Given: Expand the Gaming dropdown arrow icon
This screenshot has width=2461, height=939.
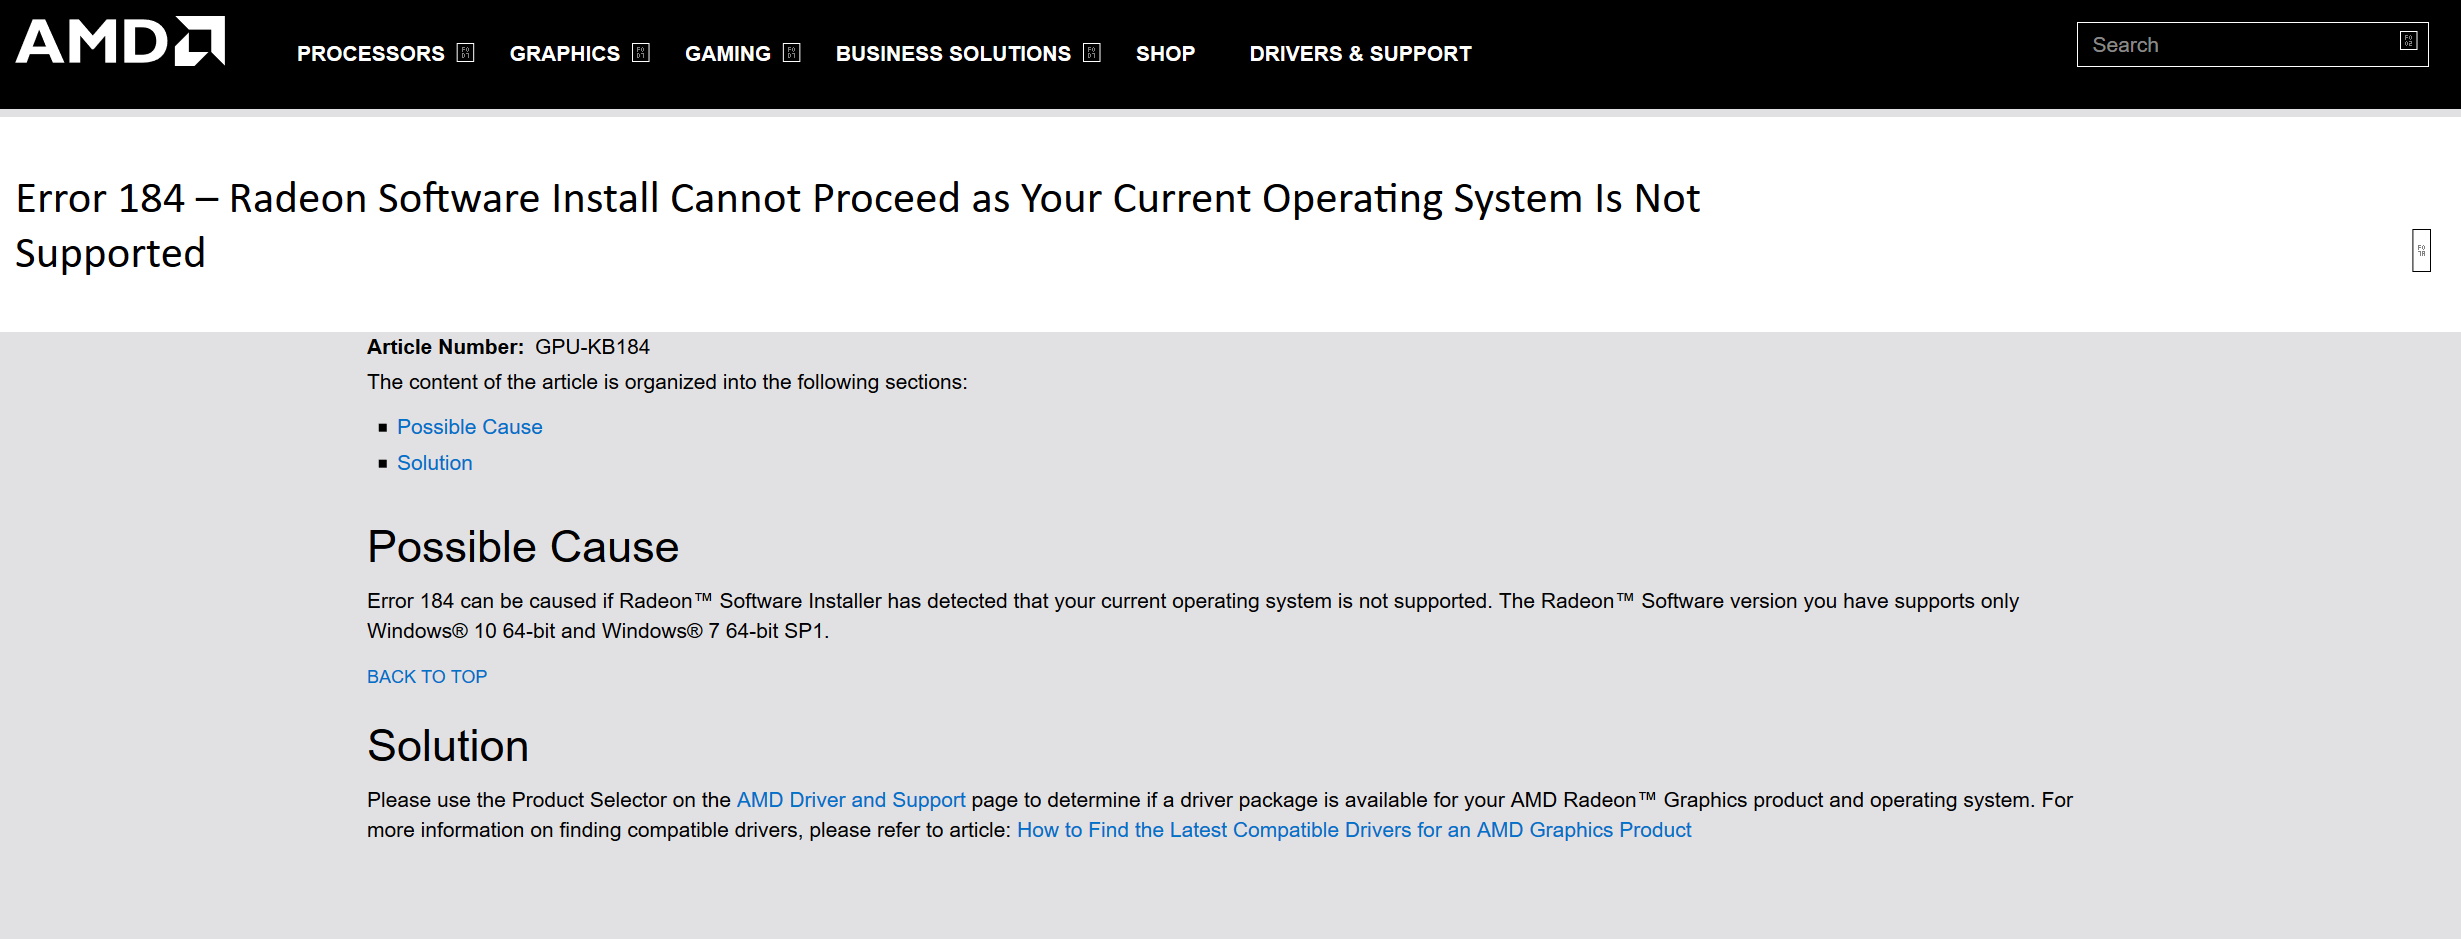Looking at the screenshot, I should pos(792,53).
